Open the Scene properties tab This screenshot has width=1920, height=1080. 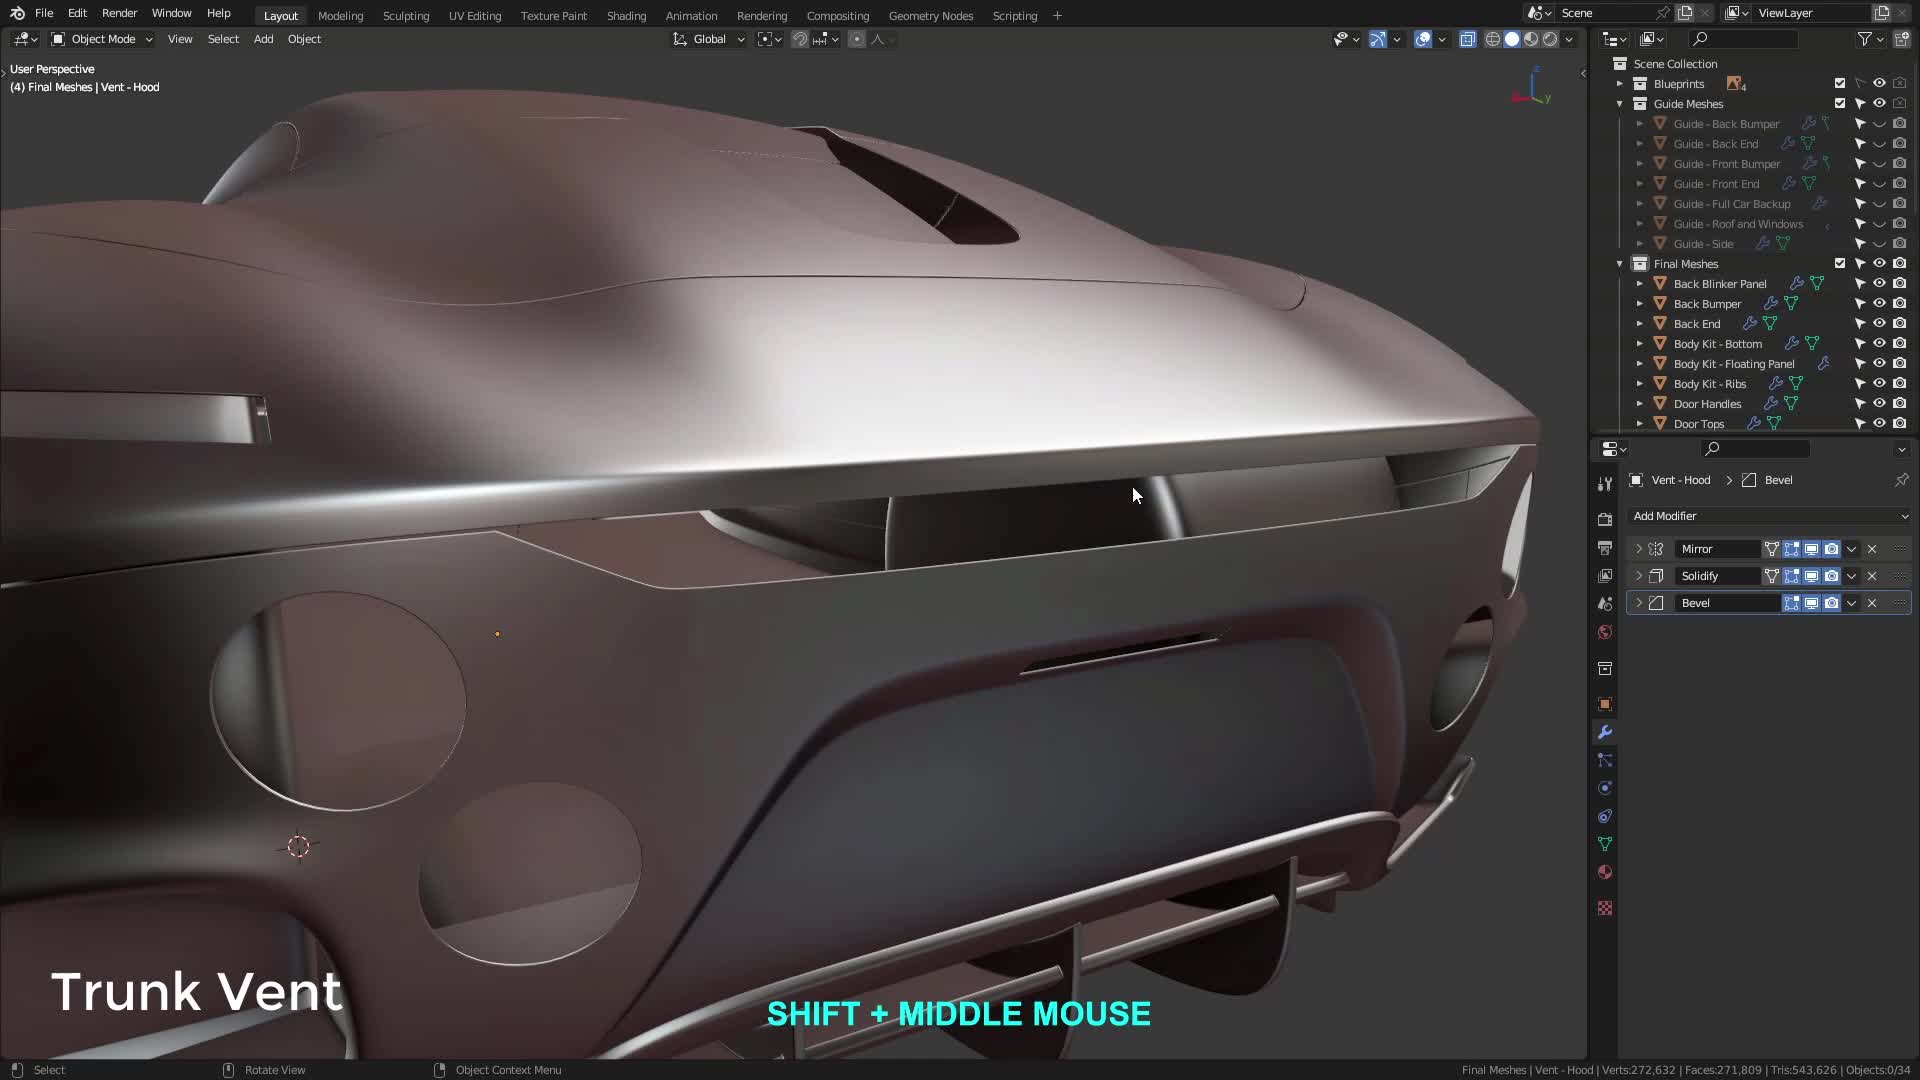coord(1605,604)
